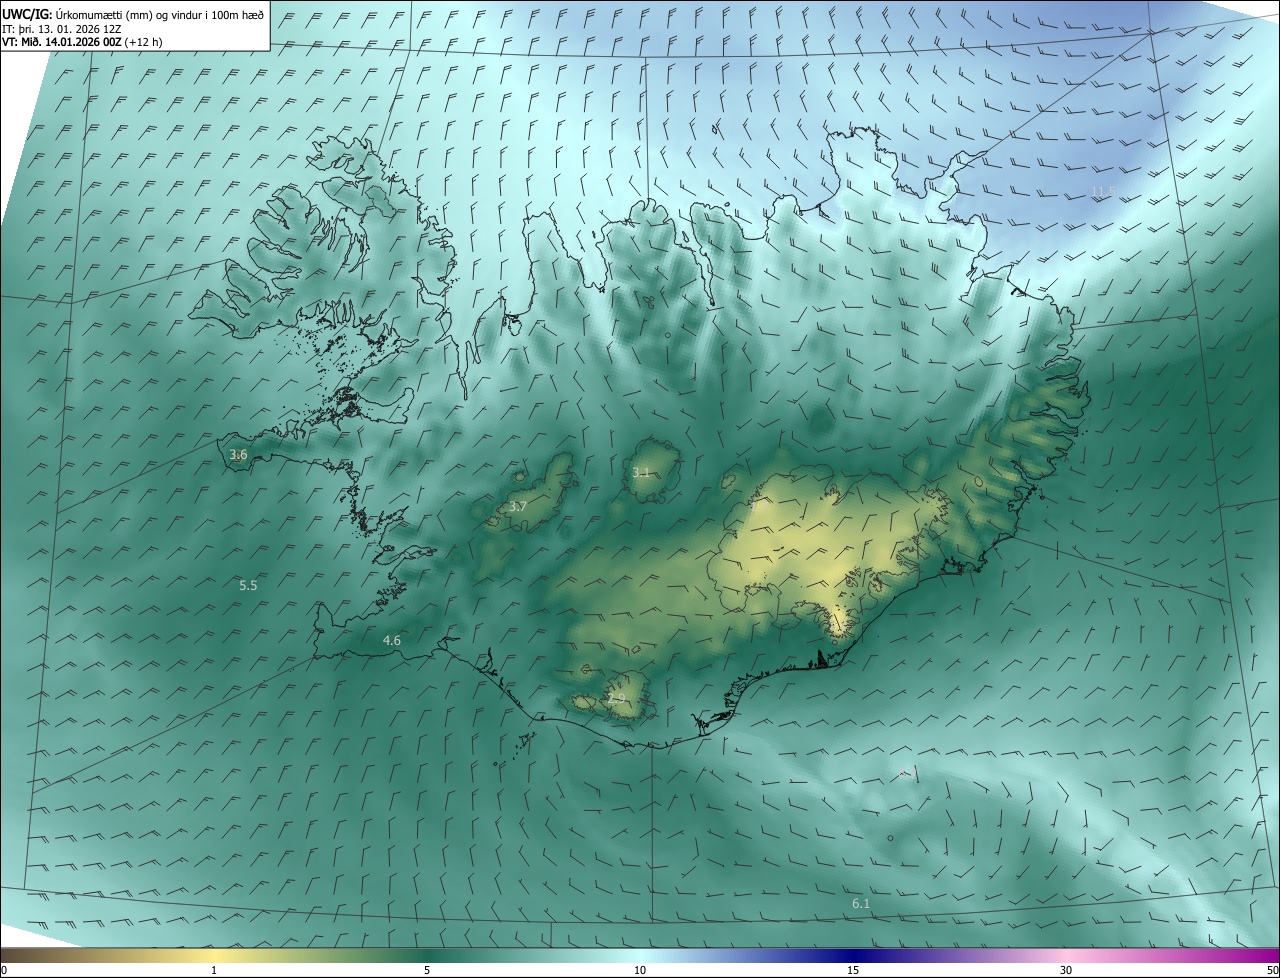Select the 'IT: þri. 13. 01. 2026 12Z' line
The width and height of the screenshot is (1280, 978).
[x=61, y=28]
